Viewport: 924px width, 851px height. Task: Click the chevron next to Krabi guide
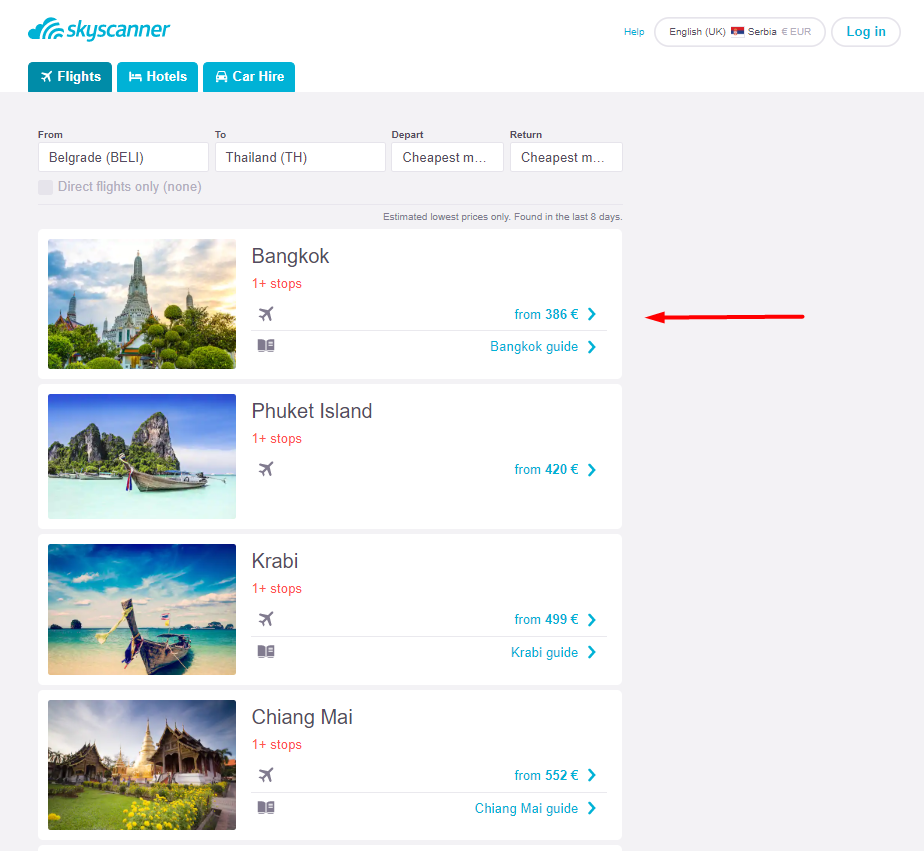click(x=592, y=652)
